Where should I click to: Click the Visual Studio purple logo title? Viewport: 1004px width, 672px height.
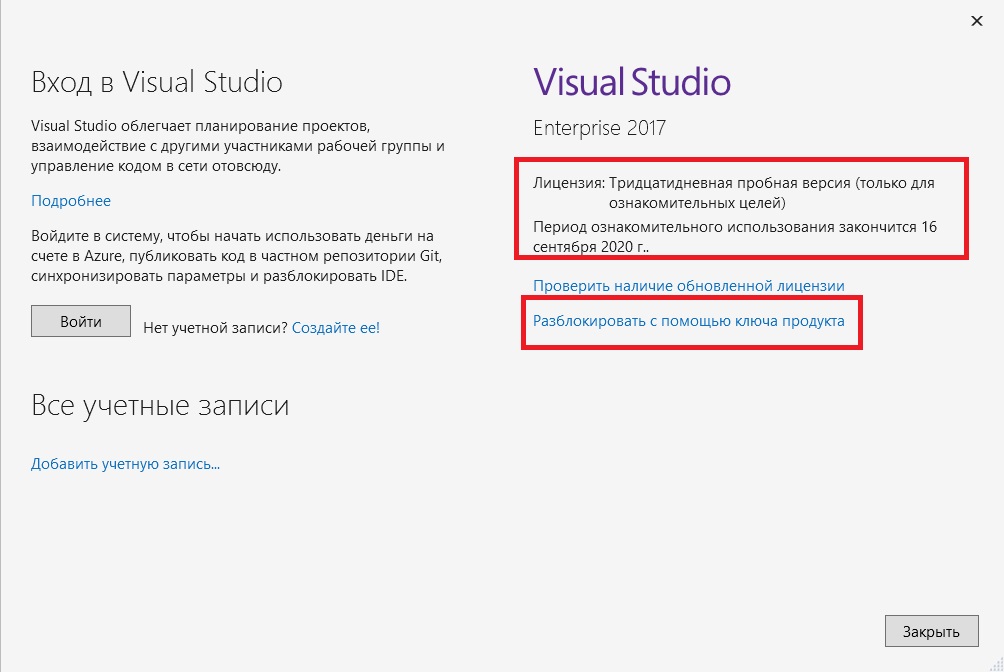click(x=632, y=82)
